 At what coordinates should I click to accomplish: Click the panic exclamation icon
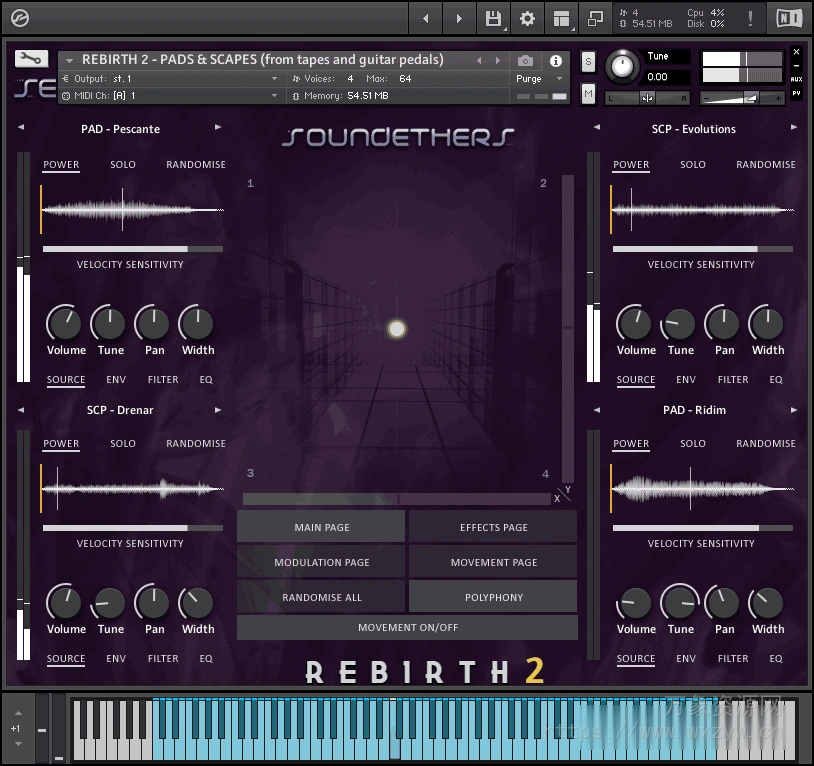coord(751,19)
